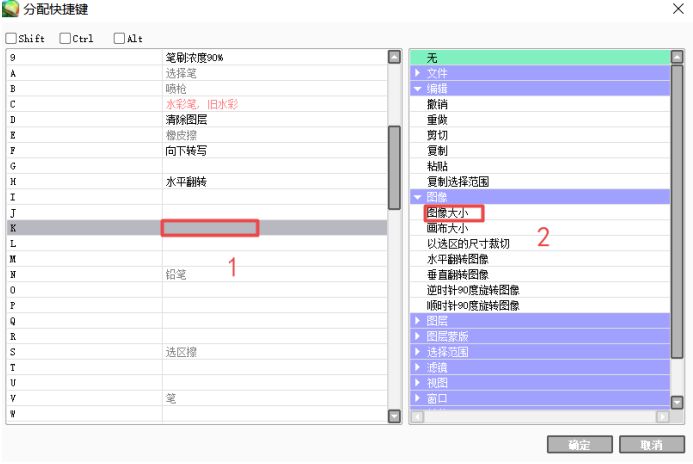Expand the 图层 category
This screenshot has width=693, height=464.
(x=419, y=321)
